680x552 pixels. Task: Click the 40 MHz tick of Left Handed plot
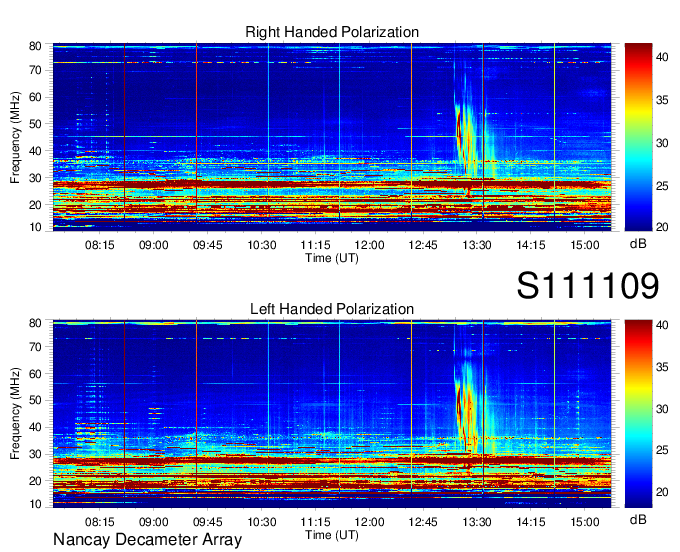point(35,428)
